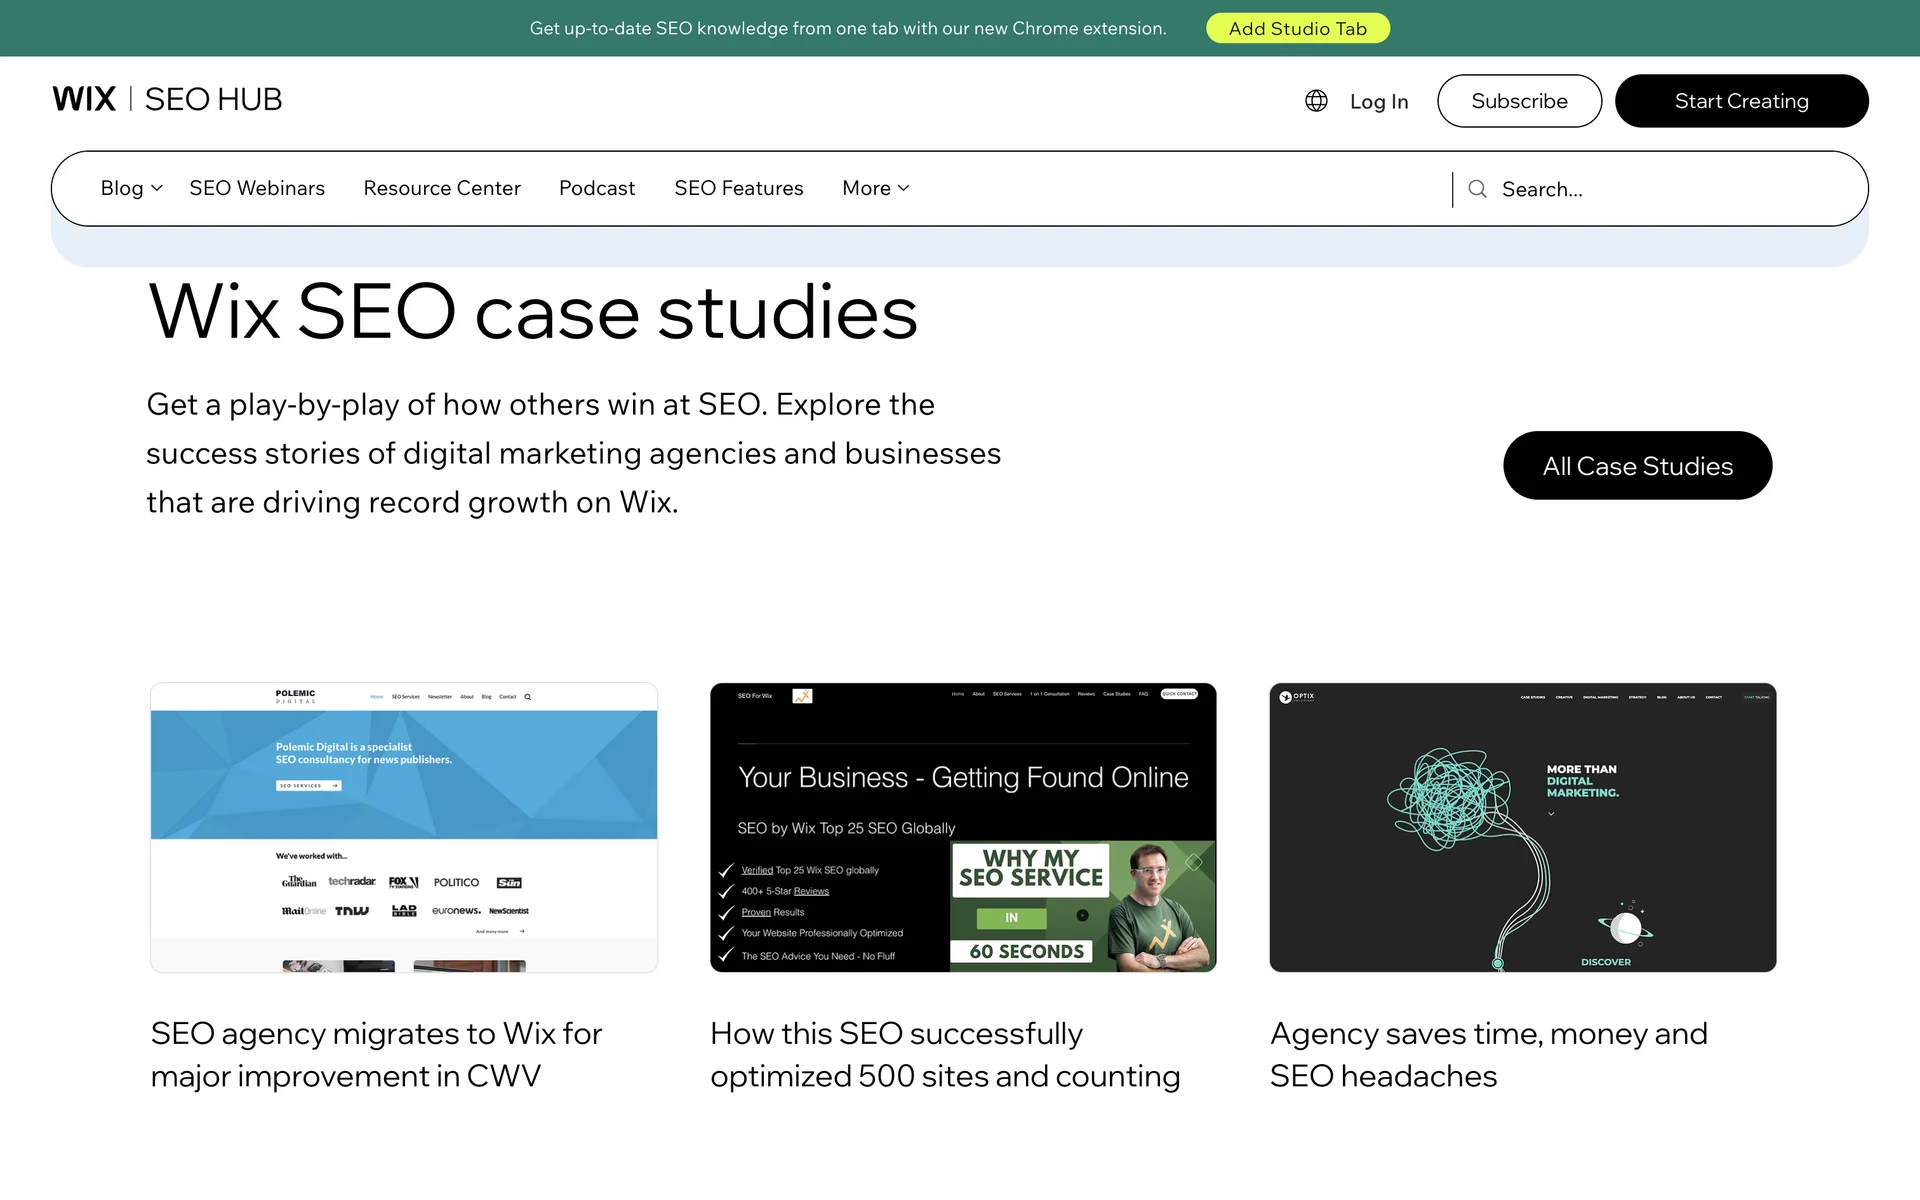Go to Resource Center
This screenshot has width=1920, height=1200.
point(442,188)
